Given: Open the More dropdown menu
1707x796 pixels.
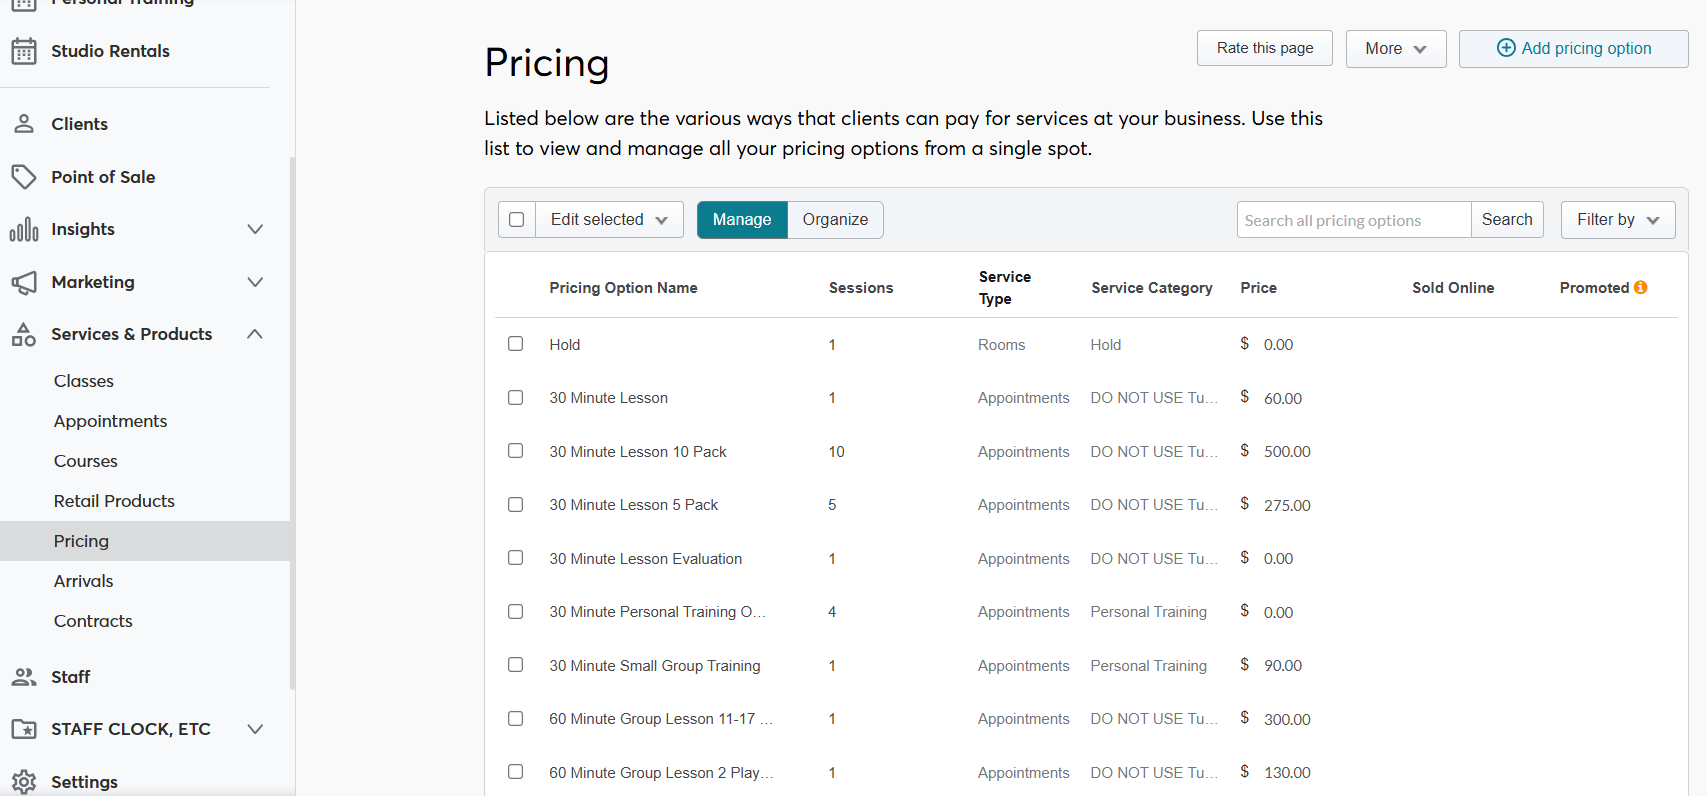Looking at the screenshot, I should (1395, 49).
